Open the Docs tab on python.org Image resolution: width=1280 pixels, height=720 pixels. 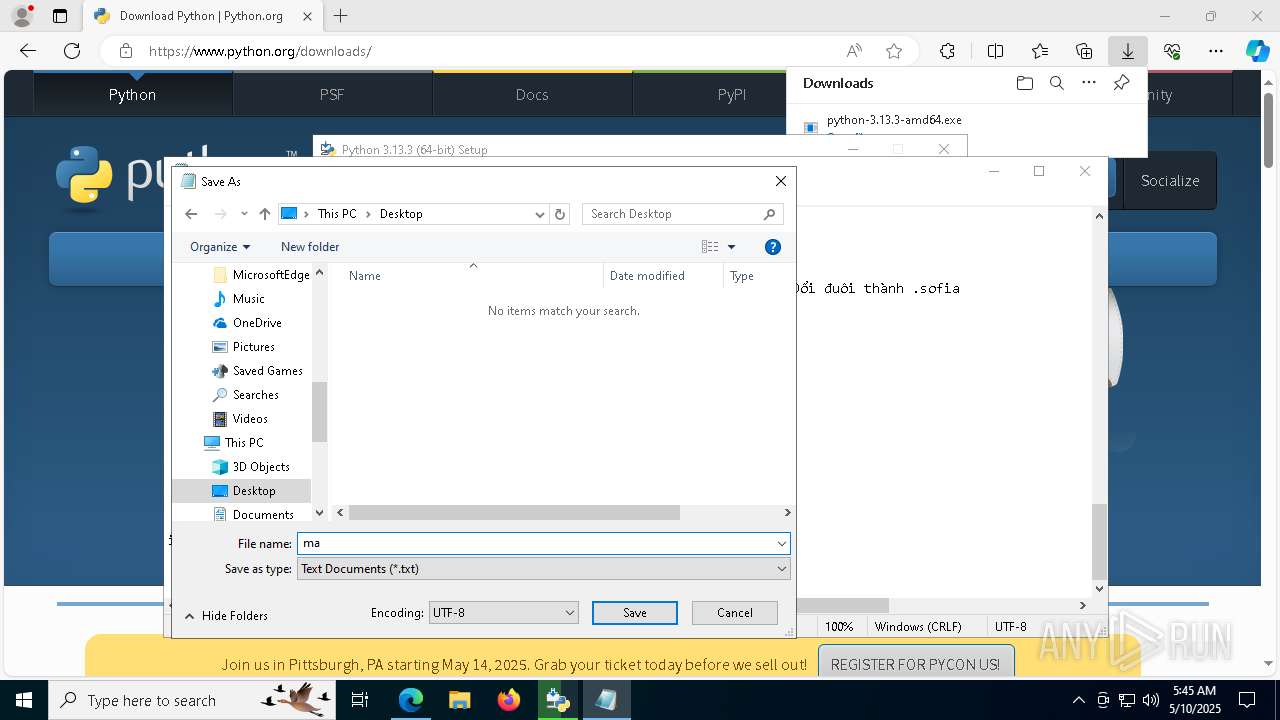pos(532,94)
